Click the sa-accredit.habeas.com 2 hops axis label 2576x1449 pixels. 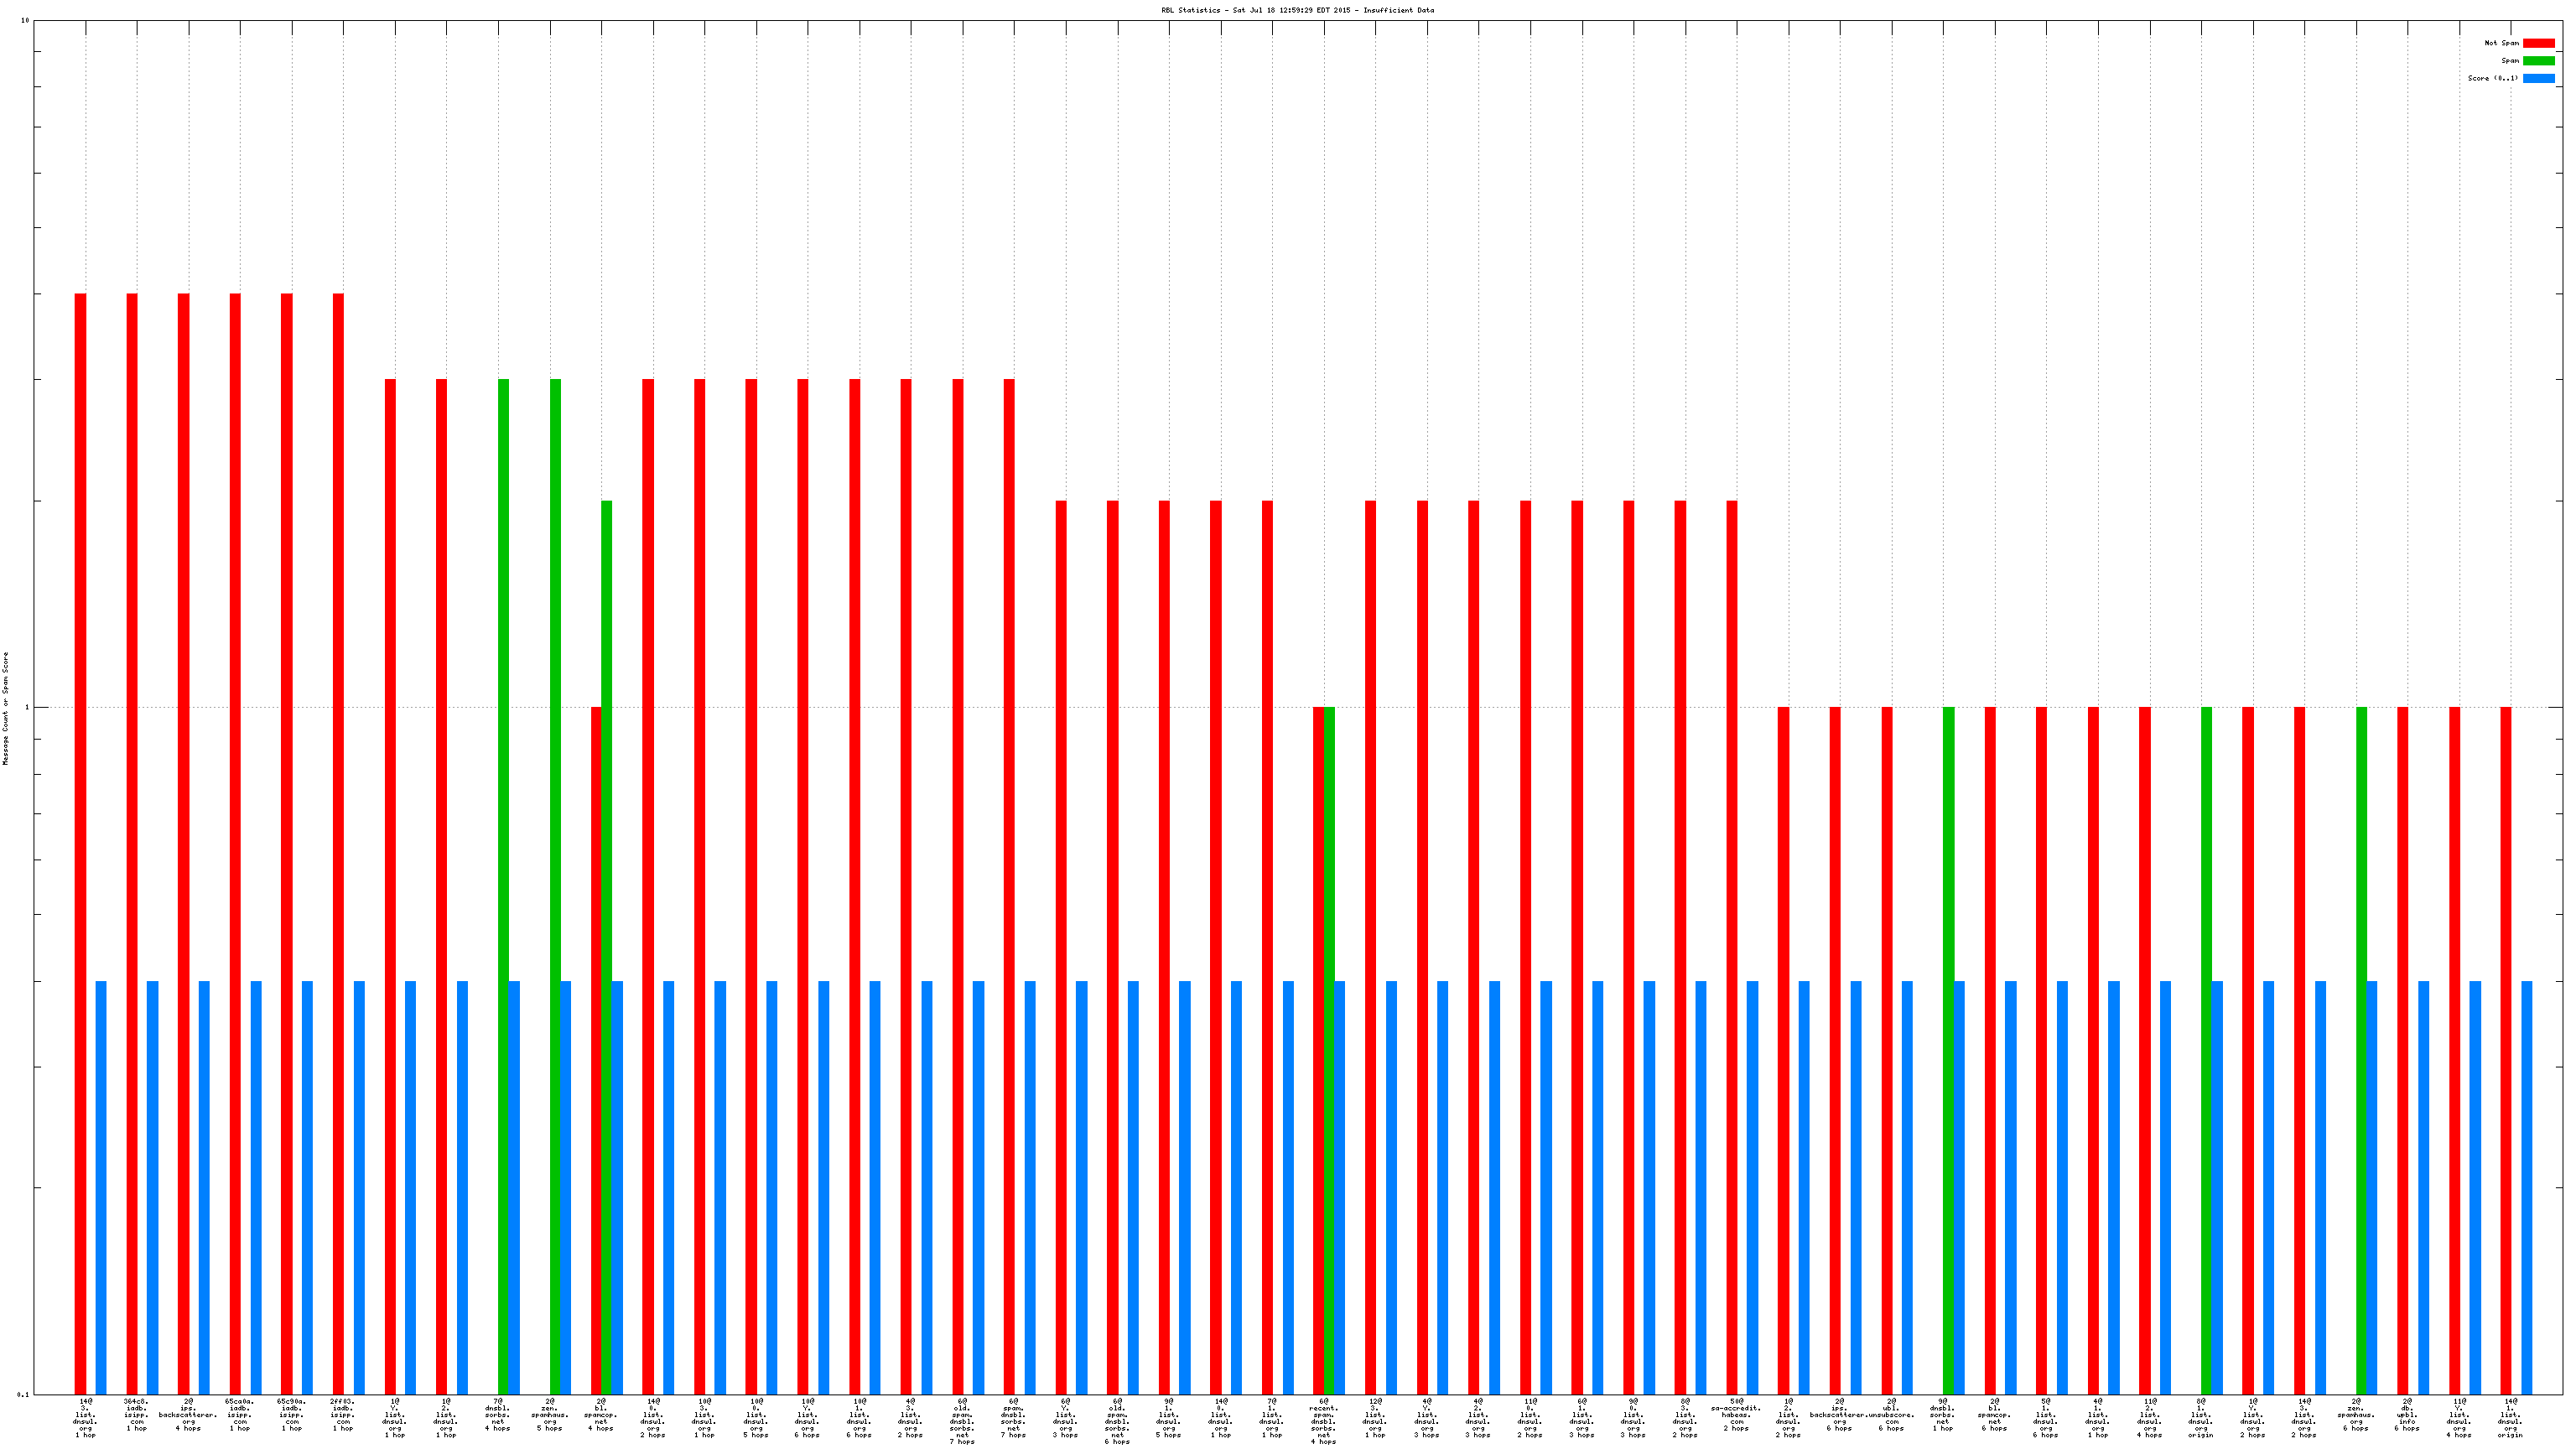coord(1735,1414)
